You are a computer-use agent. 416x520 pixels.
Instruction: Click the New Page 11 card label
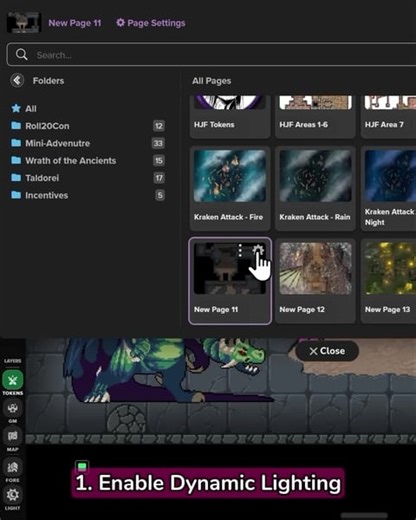click(216, 309)
